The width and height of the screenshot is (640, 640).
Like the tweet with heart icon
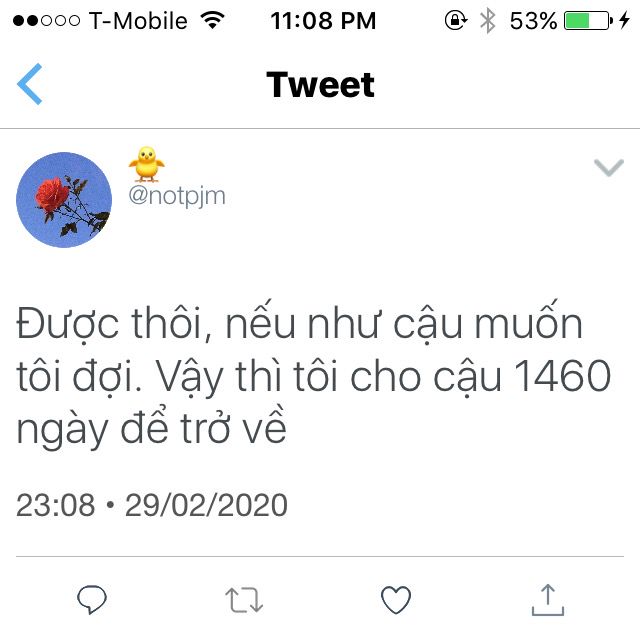tap(396, 600)
